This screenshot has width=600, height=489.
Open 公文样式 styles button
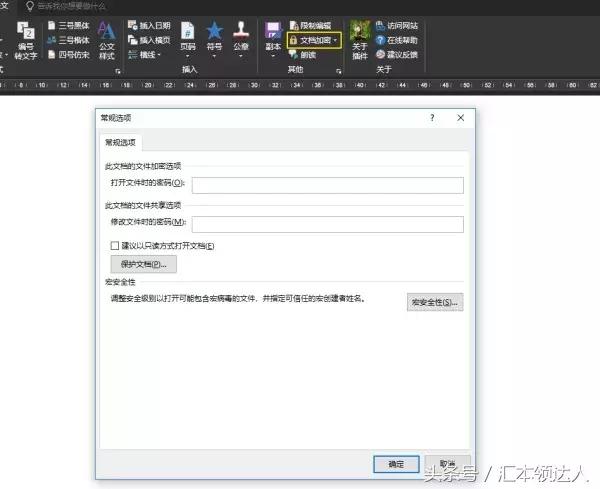click(107, 41)
